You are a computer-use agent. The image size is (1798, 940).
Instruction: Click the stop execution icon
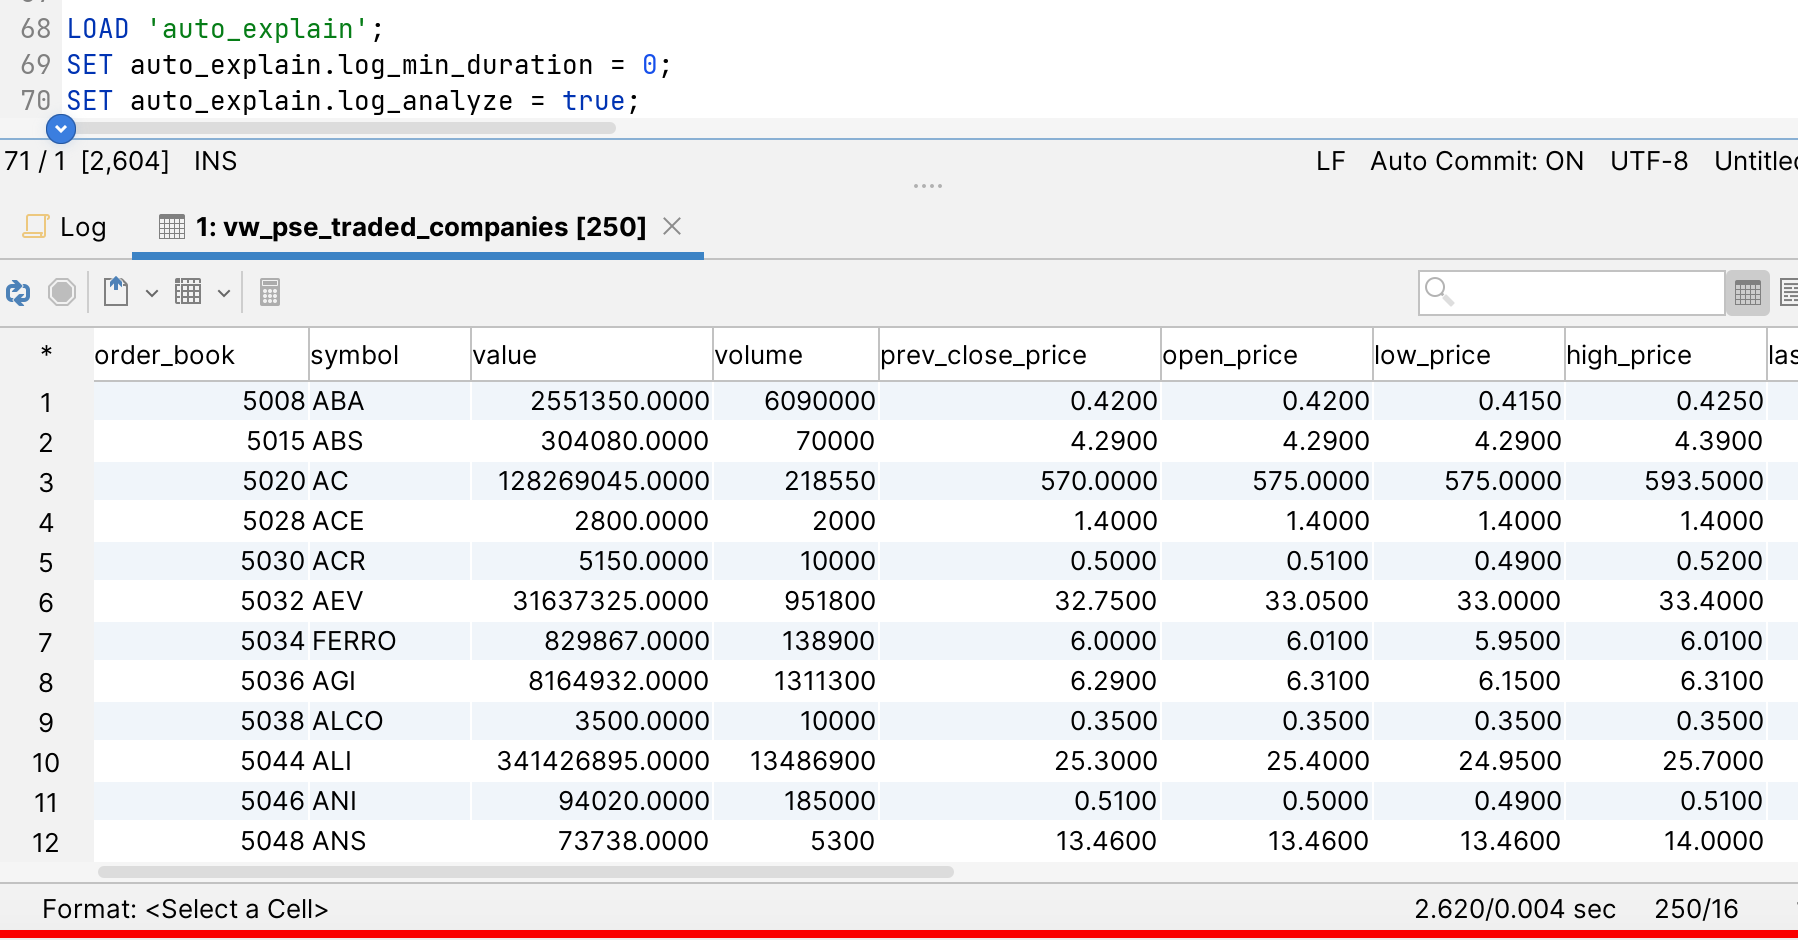click(62, 293)
